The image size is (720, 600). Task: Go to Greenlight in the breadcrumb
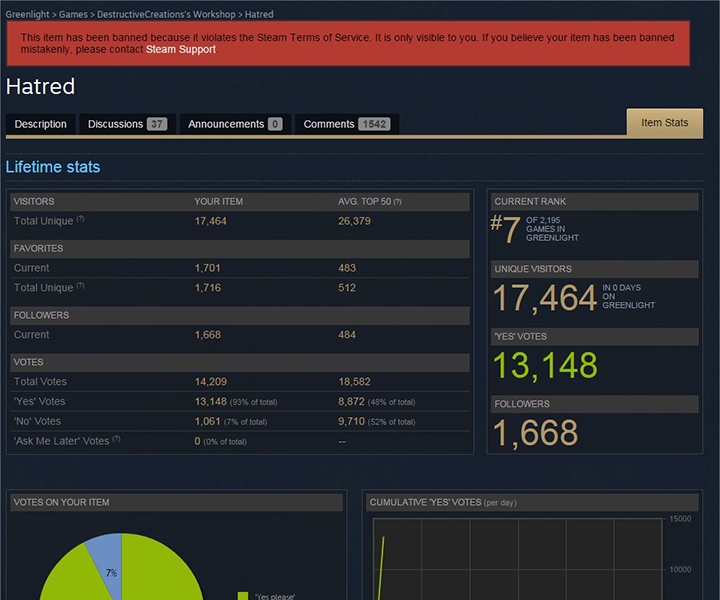click(28, 15)
